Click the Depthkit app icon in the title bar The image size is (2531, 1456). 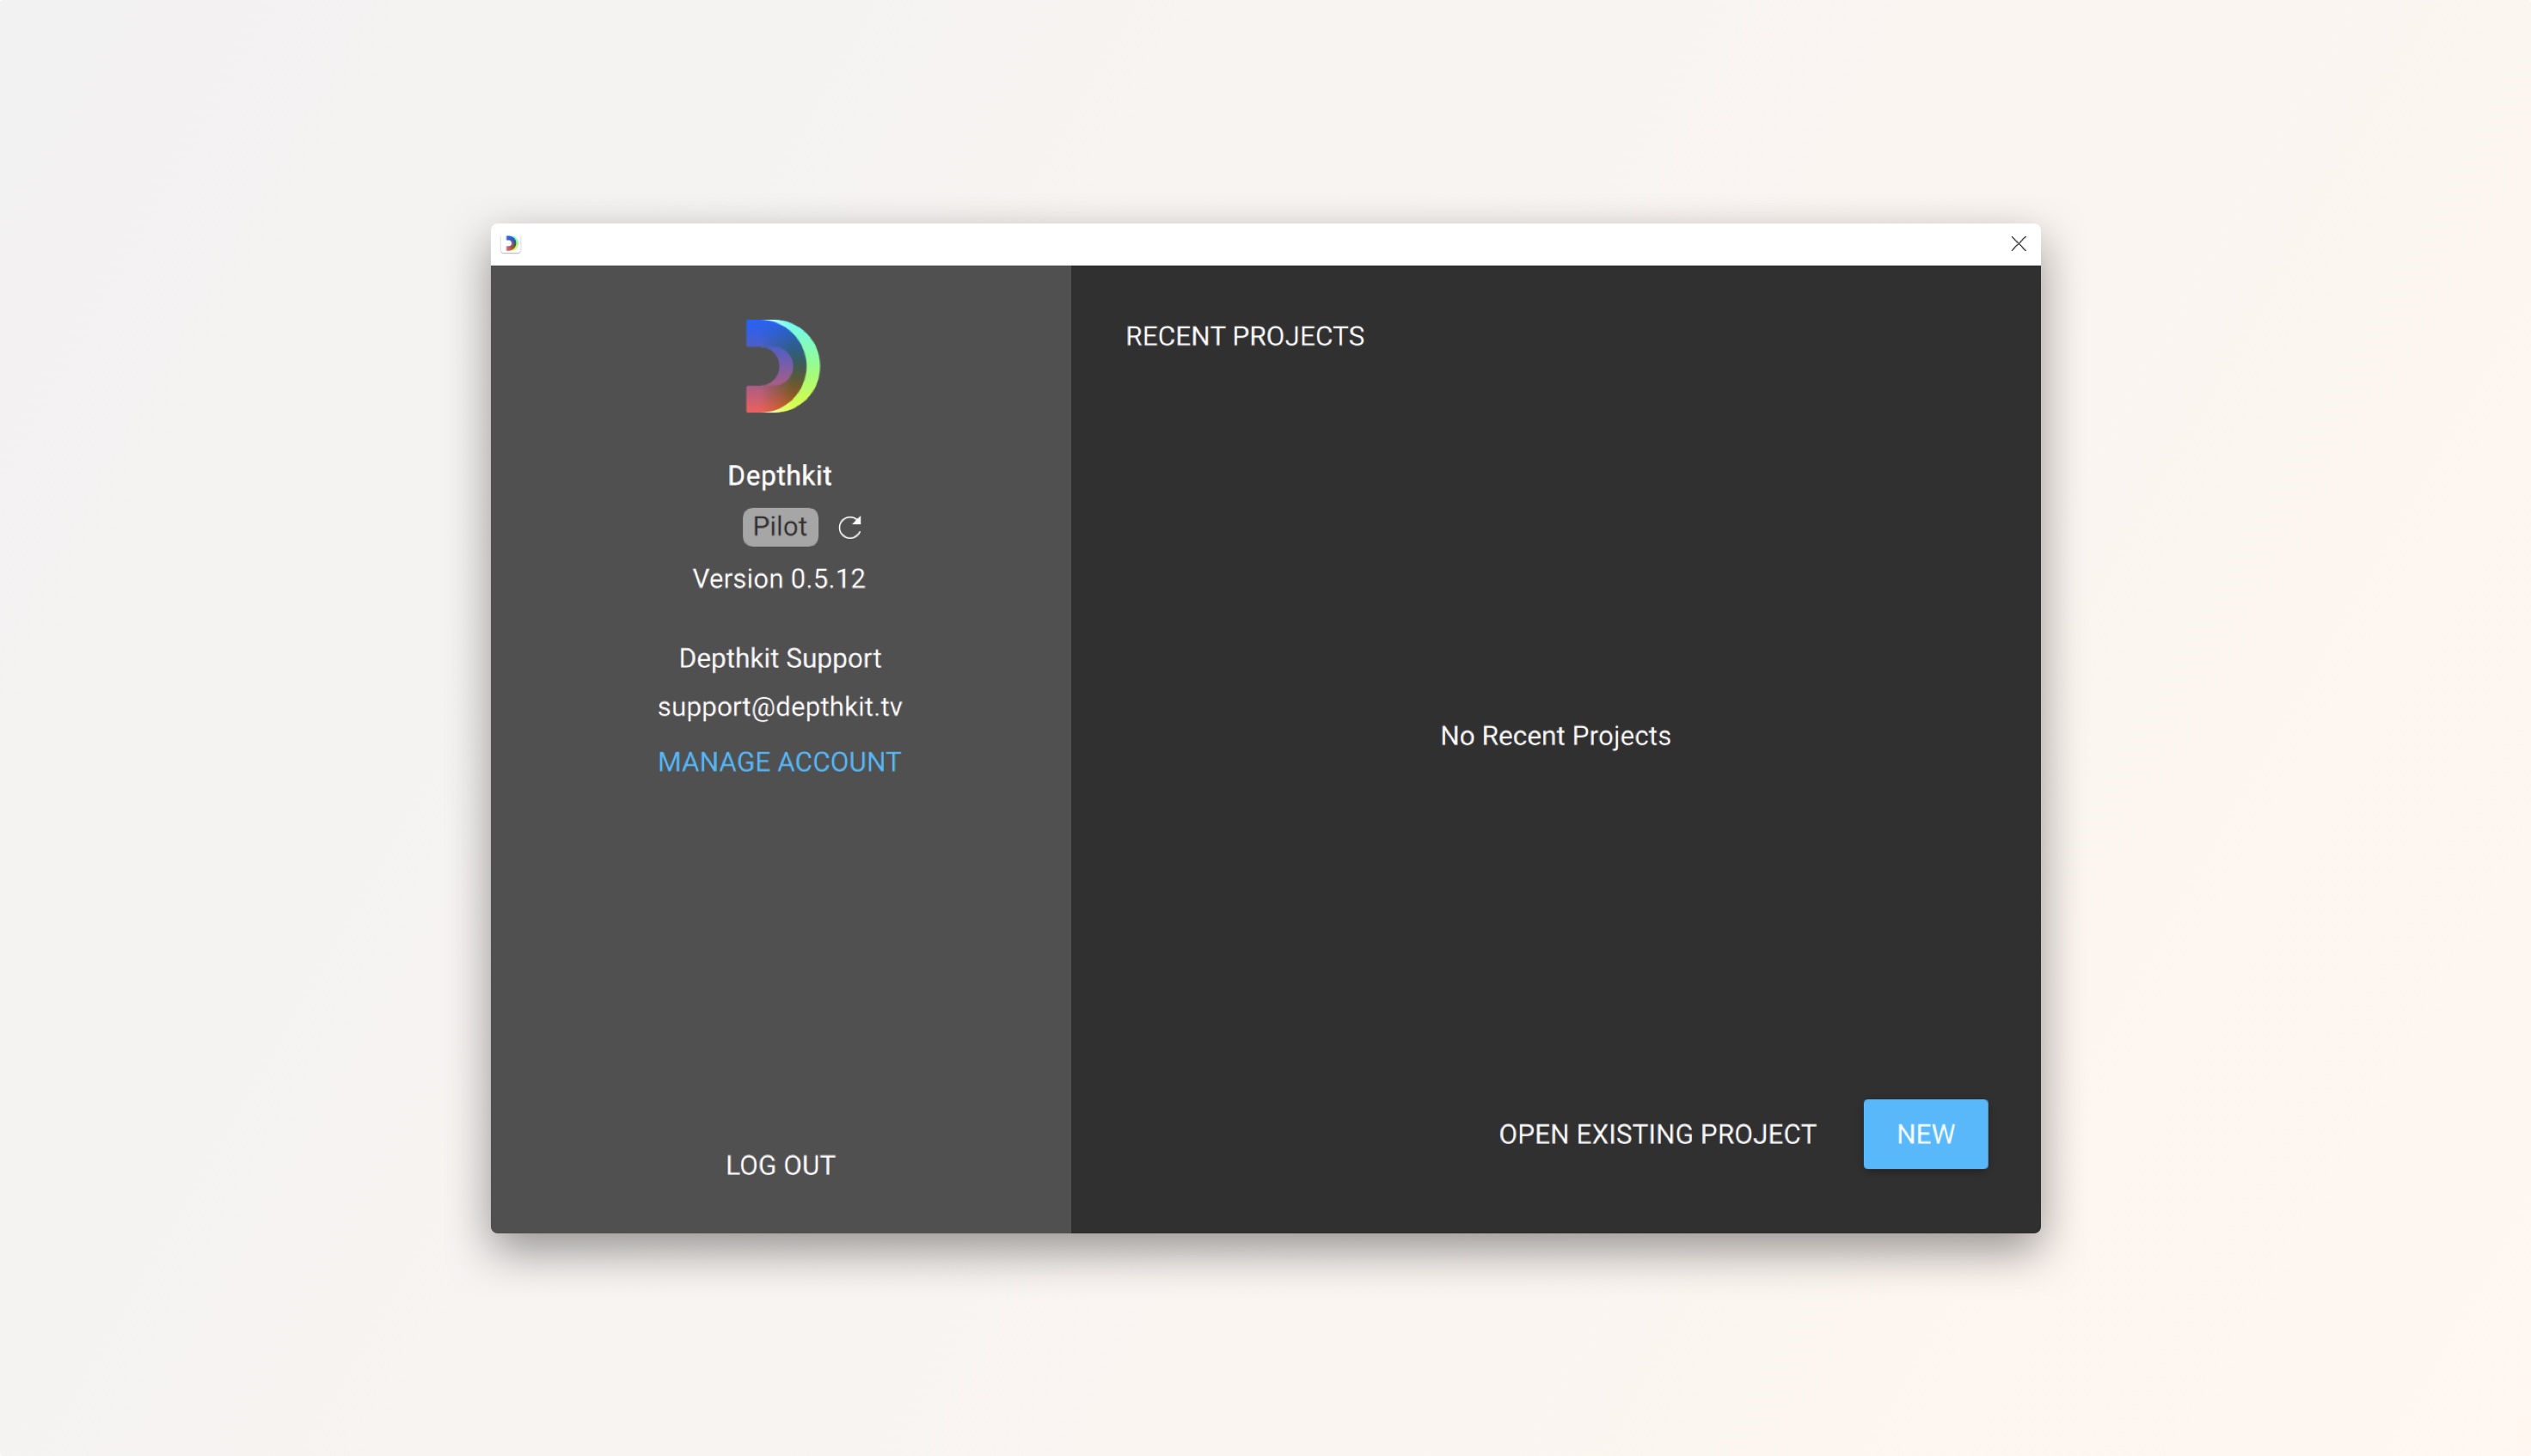pyautogui.click(x=510, y=242)
